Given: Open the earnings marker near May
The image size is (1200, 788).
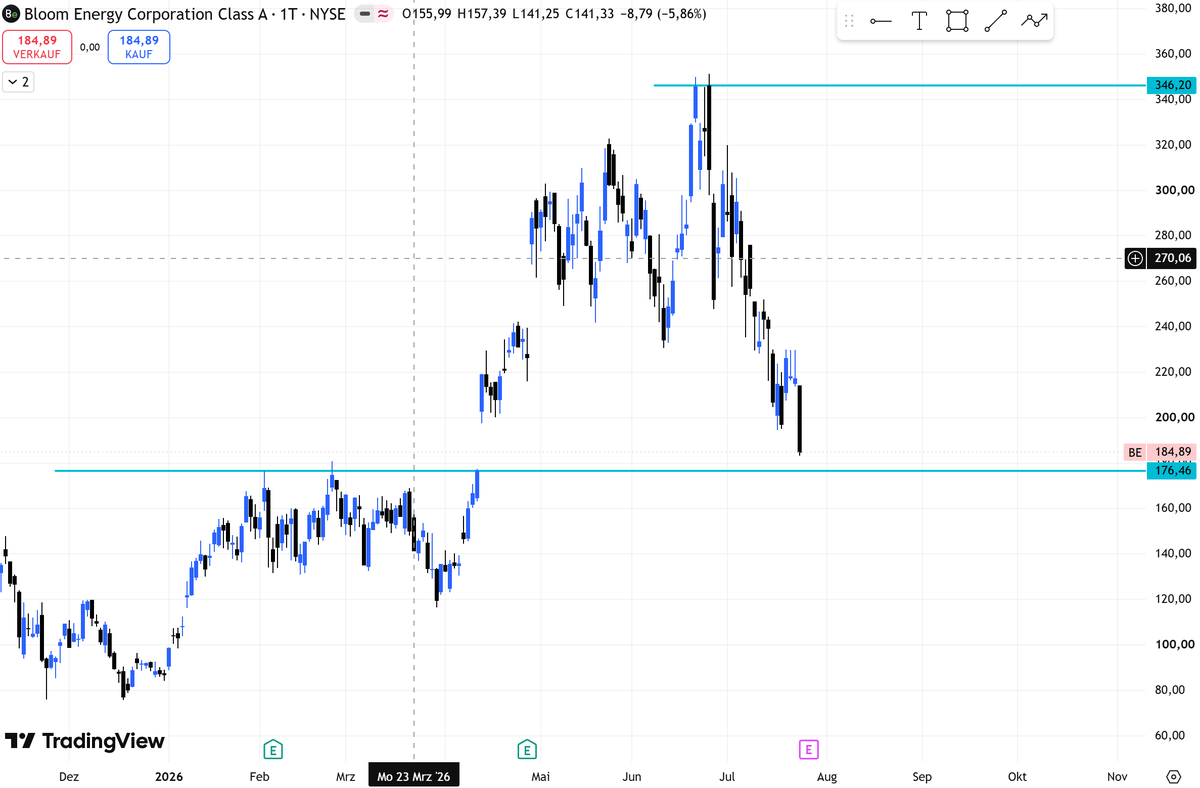Looking at the screenshot, I should [526, 748].
